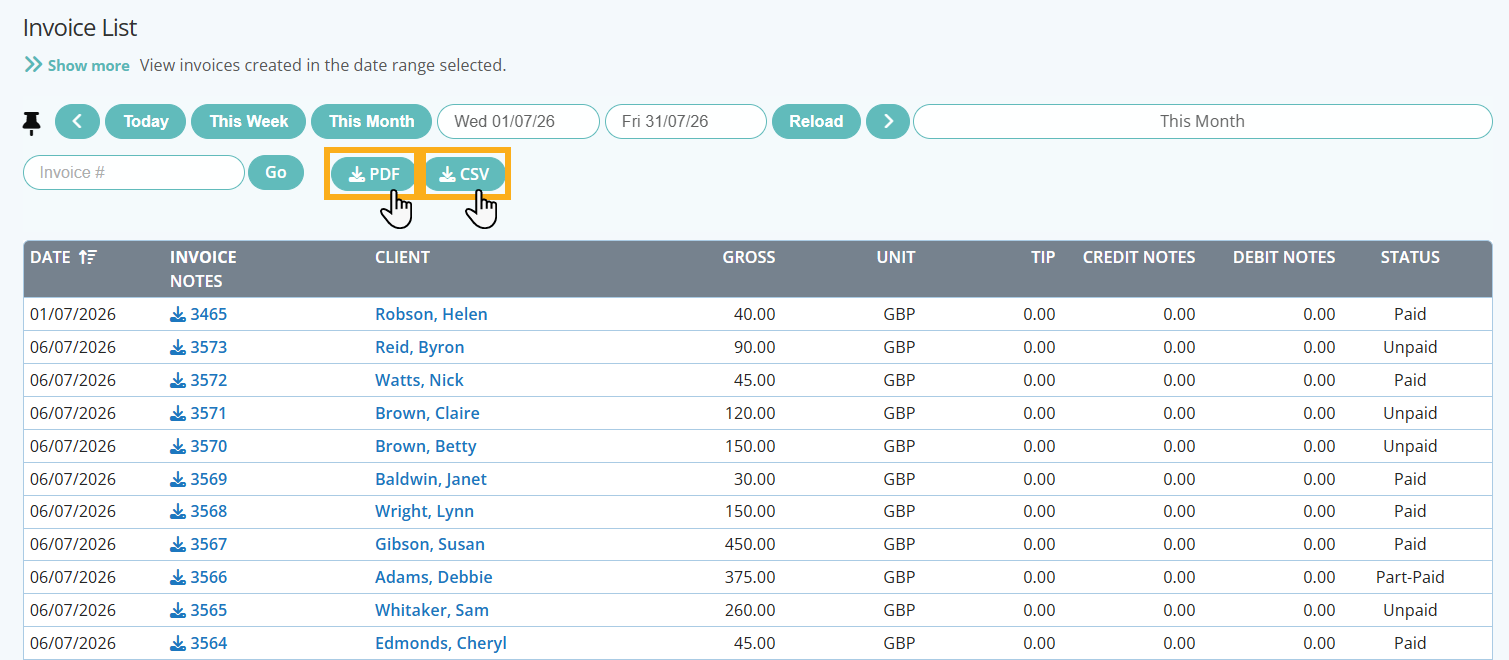Open client Baldwin, Janet
Viewport: 1509px width, 660px height.
pos(431,479)
